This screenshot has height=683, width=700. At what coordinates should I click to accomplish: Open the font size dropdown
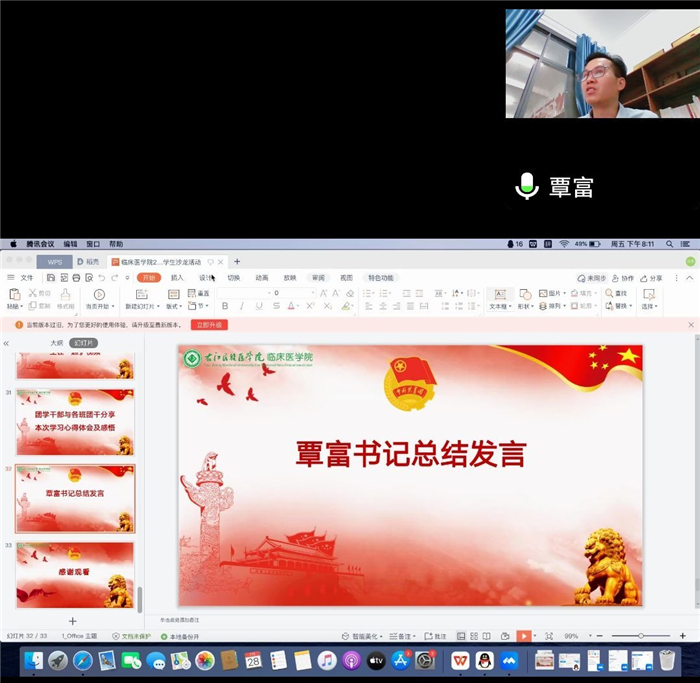coord(313,293)
